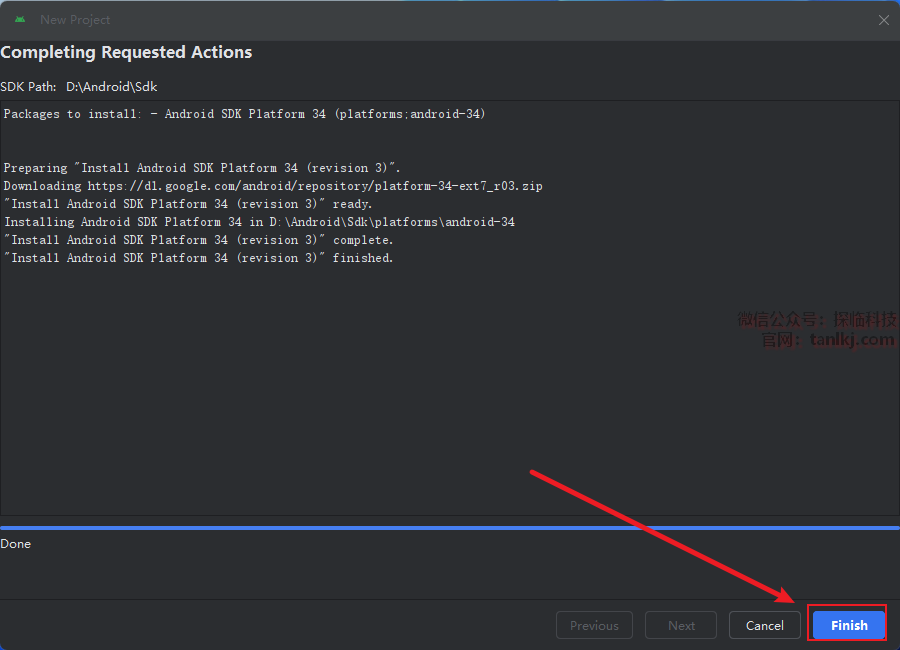Click the log line ending in complete

[x=198, y=240]
